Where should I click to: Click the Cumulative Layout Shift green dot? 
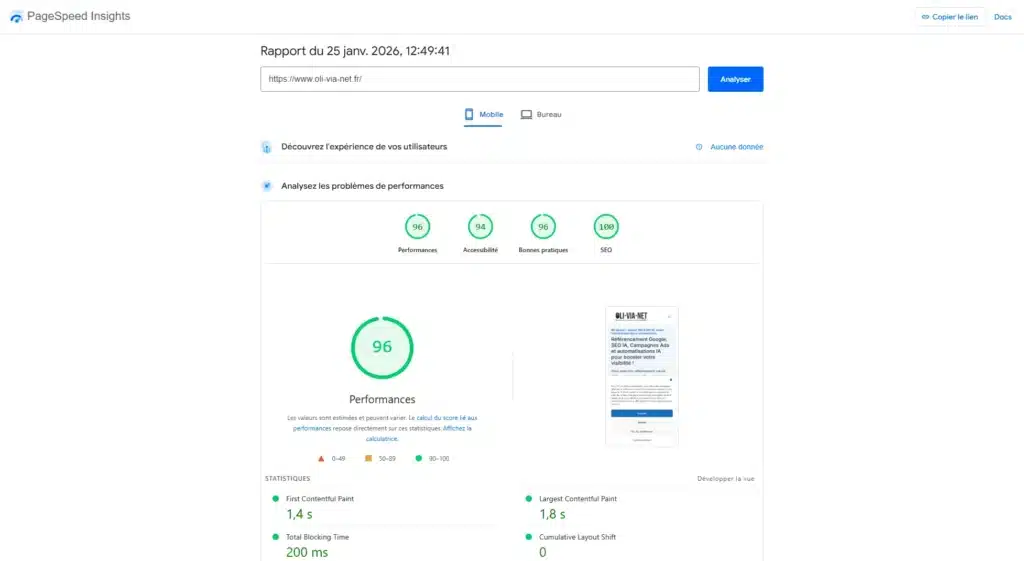click(528, 537)
